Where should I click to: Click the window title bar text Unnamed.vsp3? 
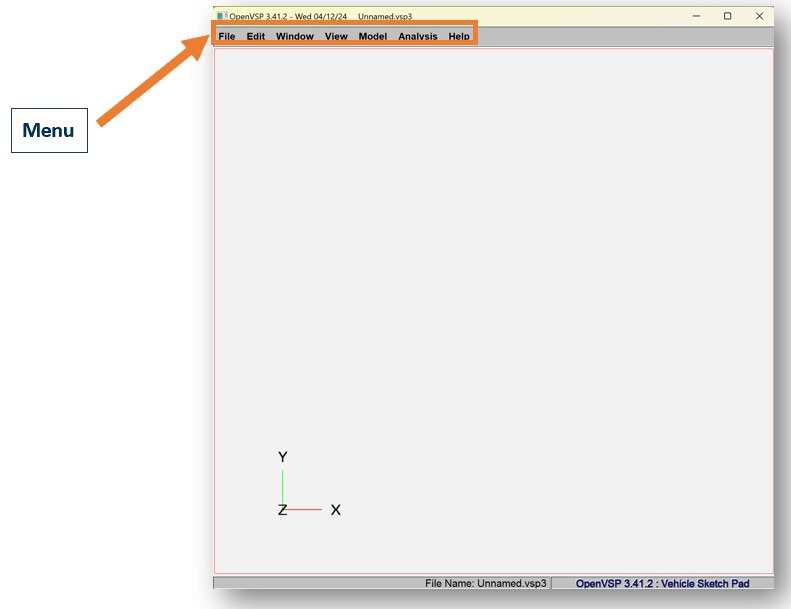(385, 16)
